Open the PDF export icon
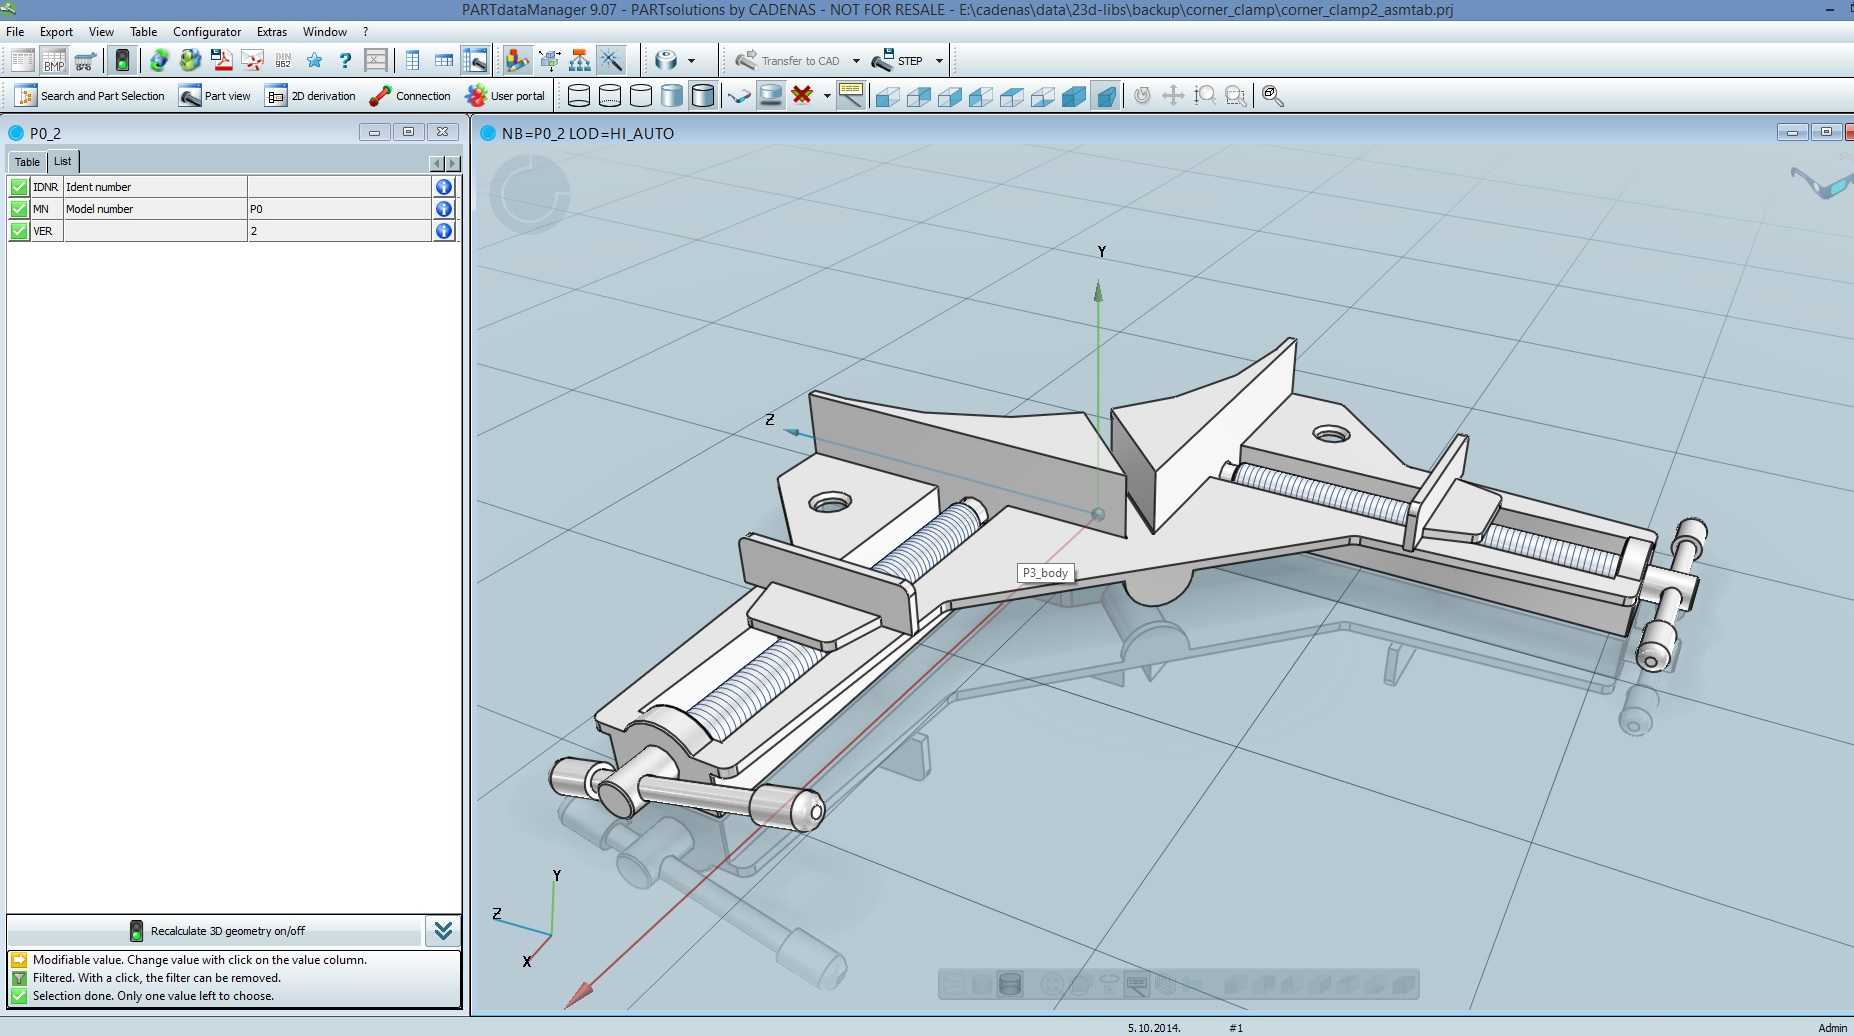This screenshot has height=1036, width=1854. pyautogui.click(x=222, y=61)
